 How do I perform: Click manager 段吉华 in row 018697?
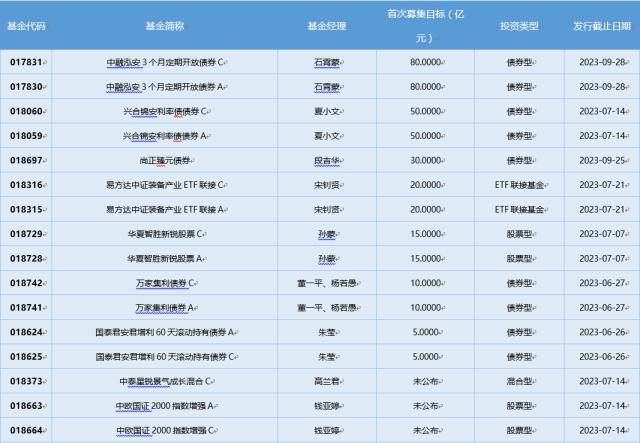click(x=327, y=160)
